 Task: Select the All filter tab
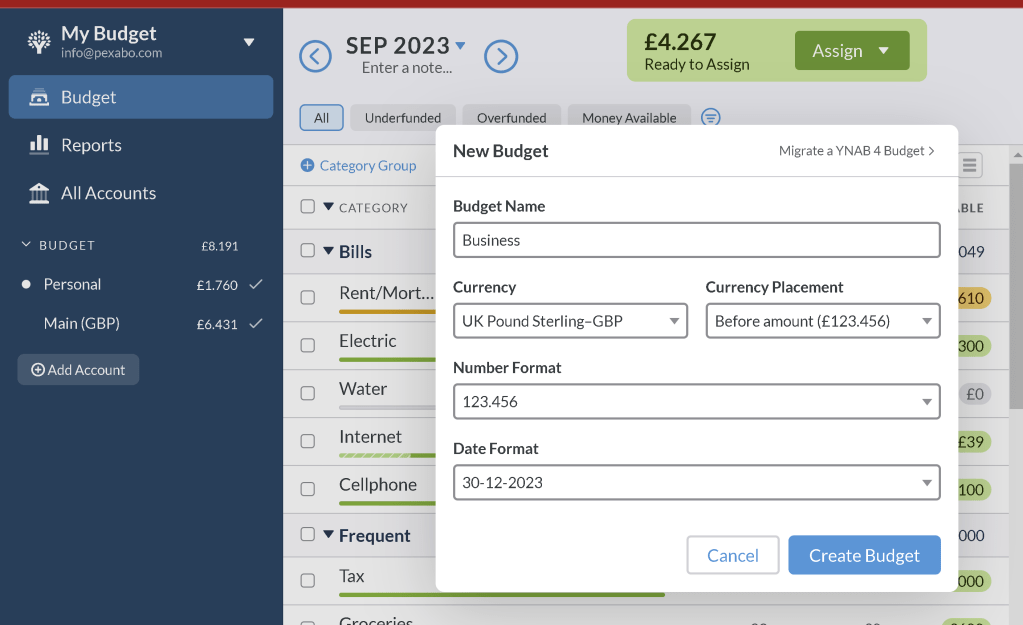[x=321, y=118]
